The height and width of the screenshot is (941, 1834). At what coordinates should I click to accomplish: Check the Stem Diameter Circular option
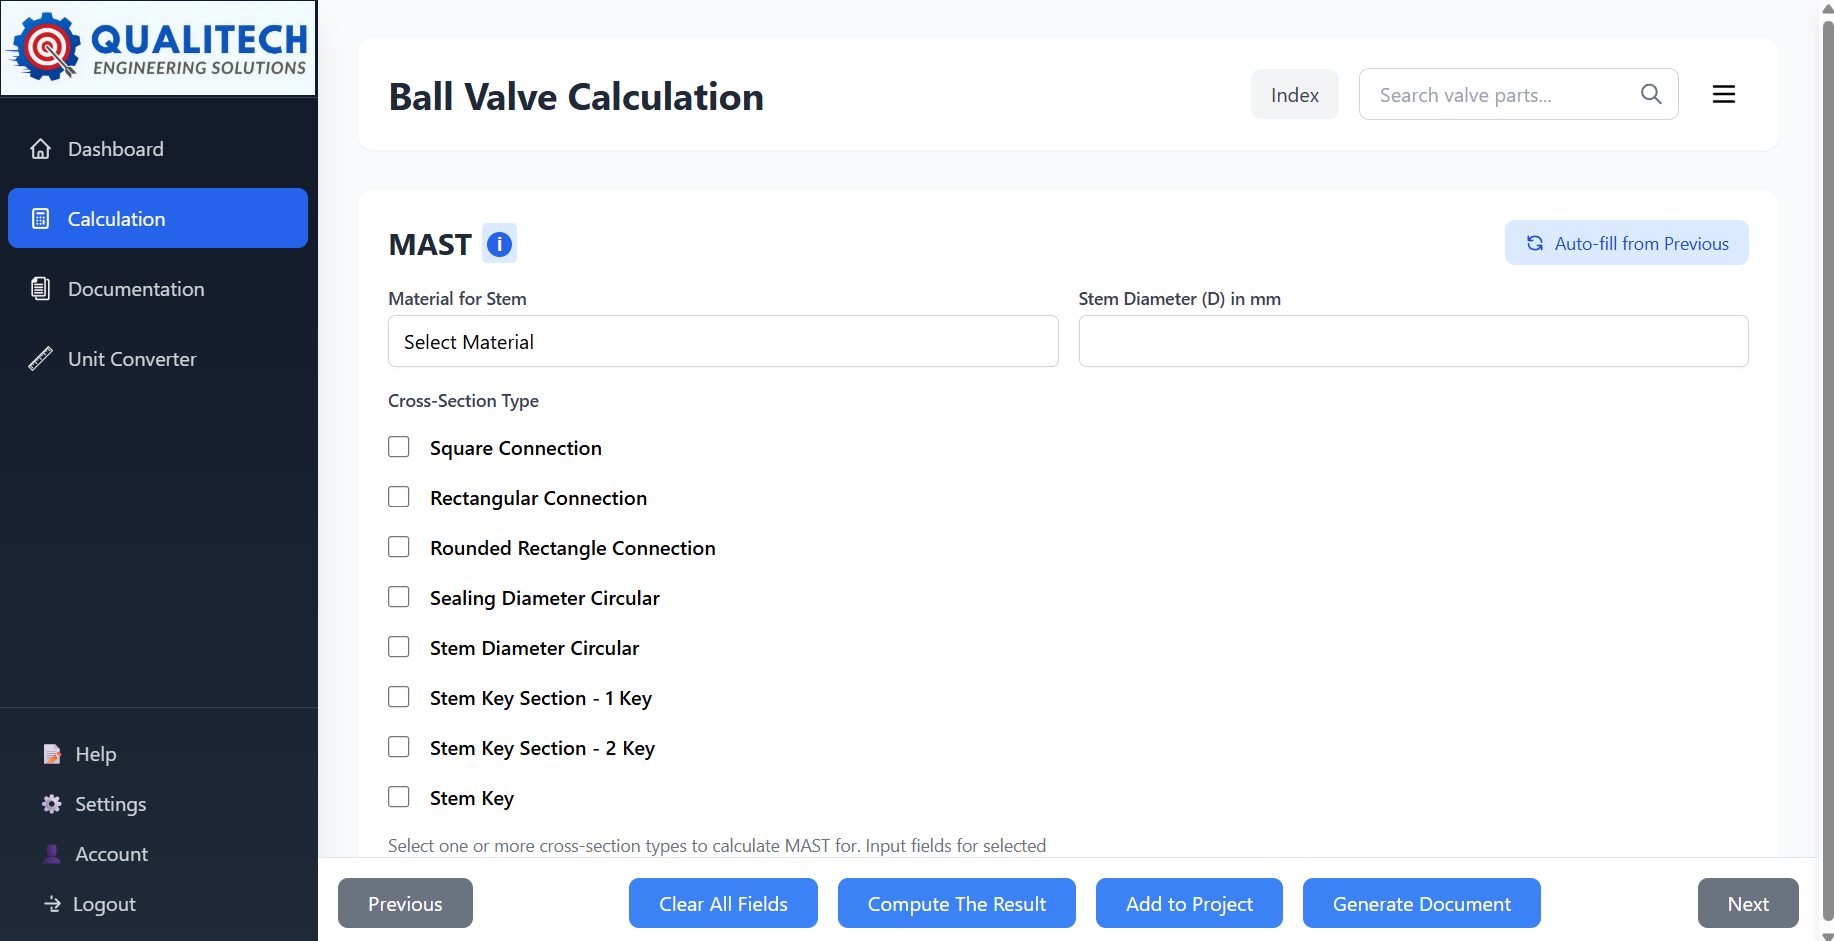(399, 647)
